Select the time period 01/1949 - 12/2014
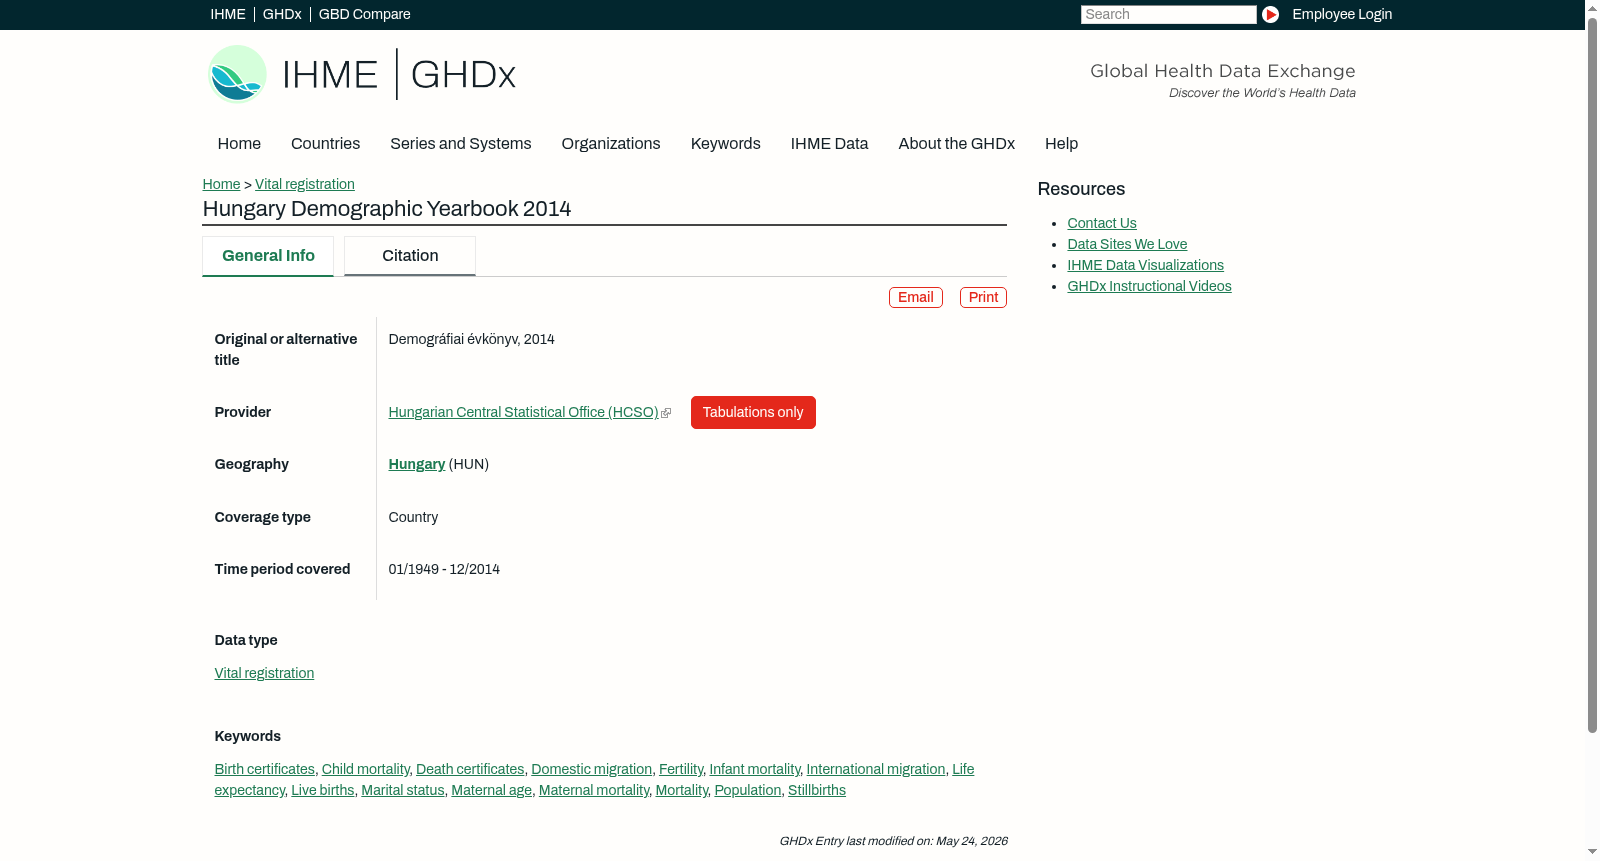Screen dimensions: 1600x861 click(x=444, y=569)
